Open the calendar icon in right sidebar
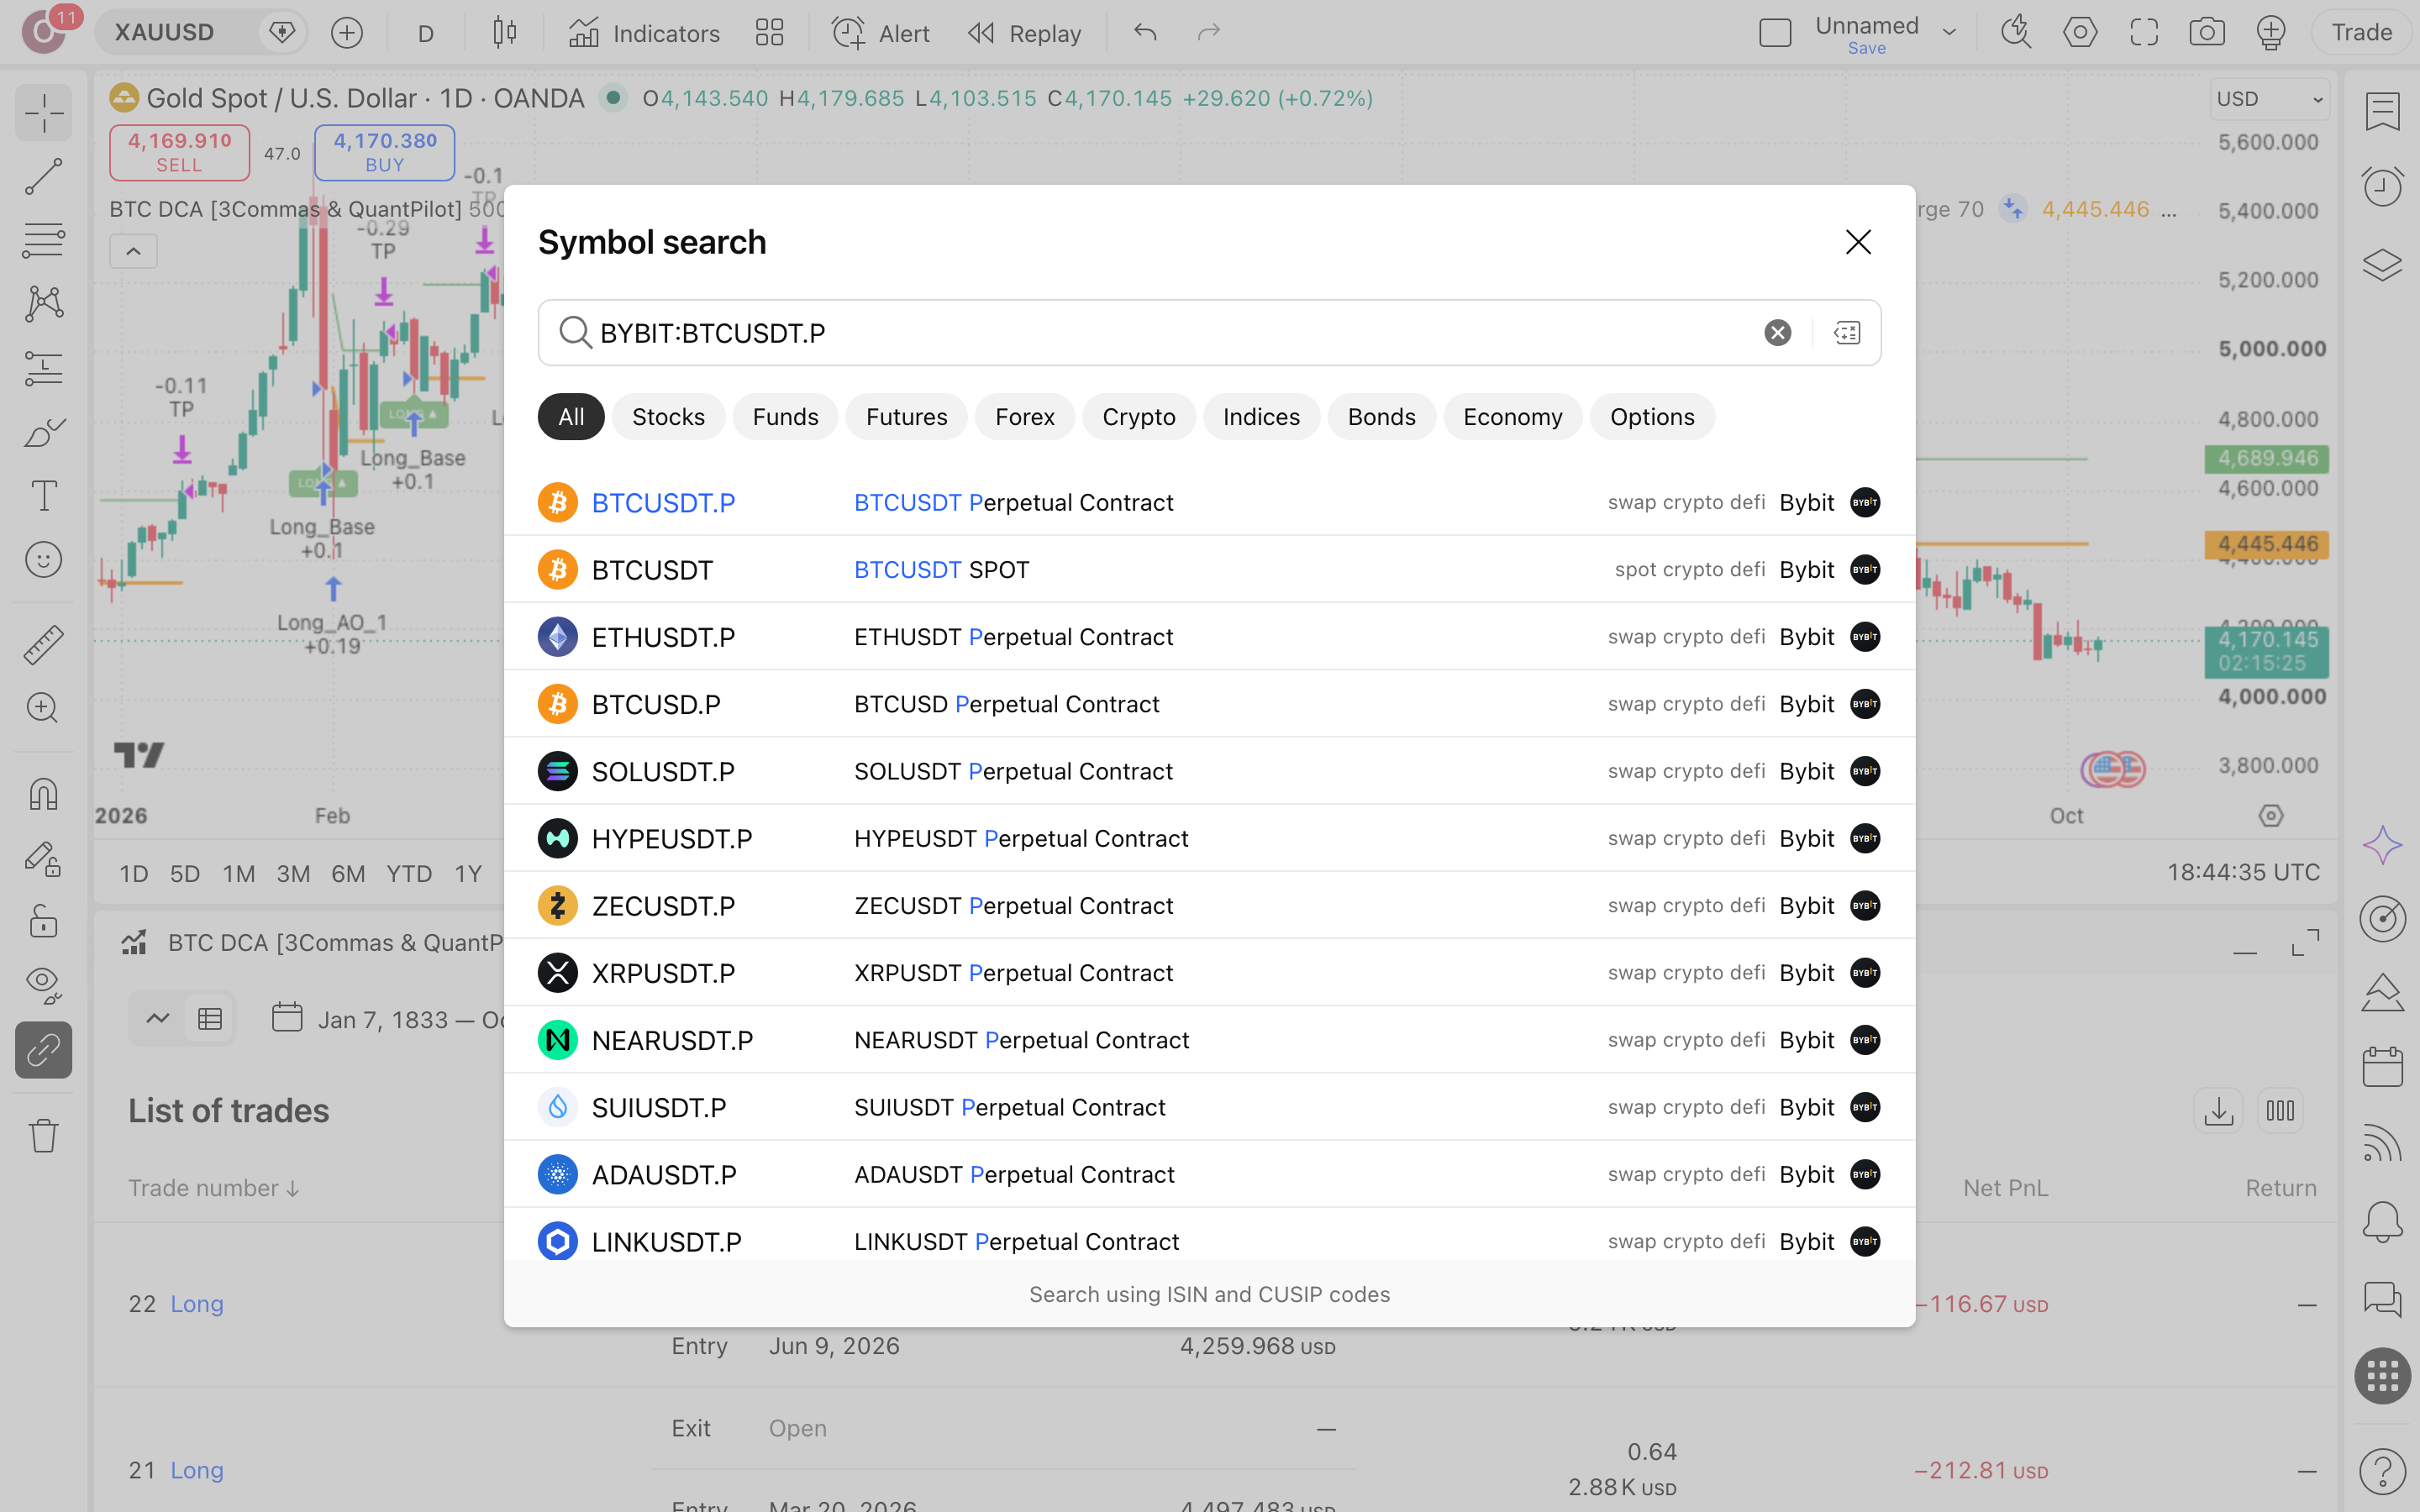The height and width of the screenshot is (1512, 2420). pos(2382,1067)
